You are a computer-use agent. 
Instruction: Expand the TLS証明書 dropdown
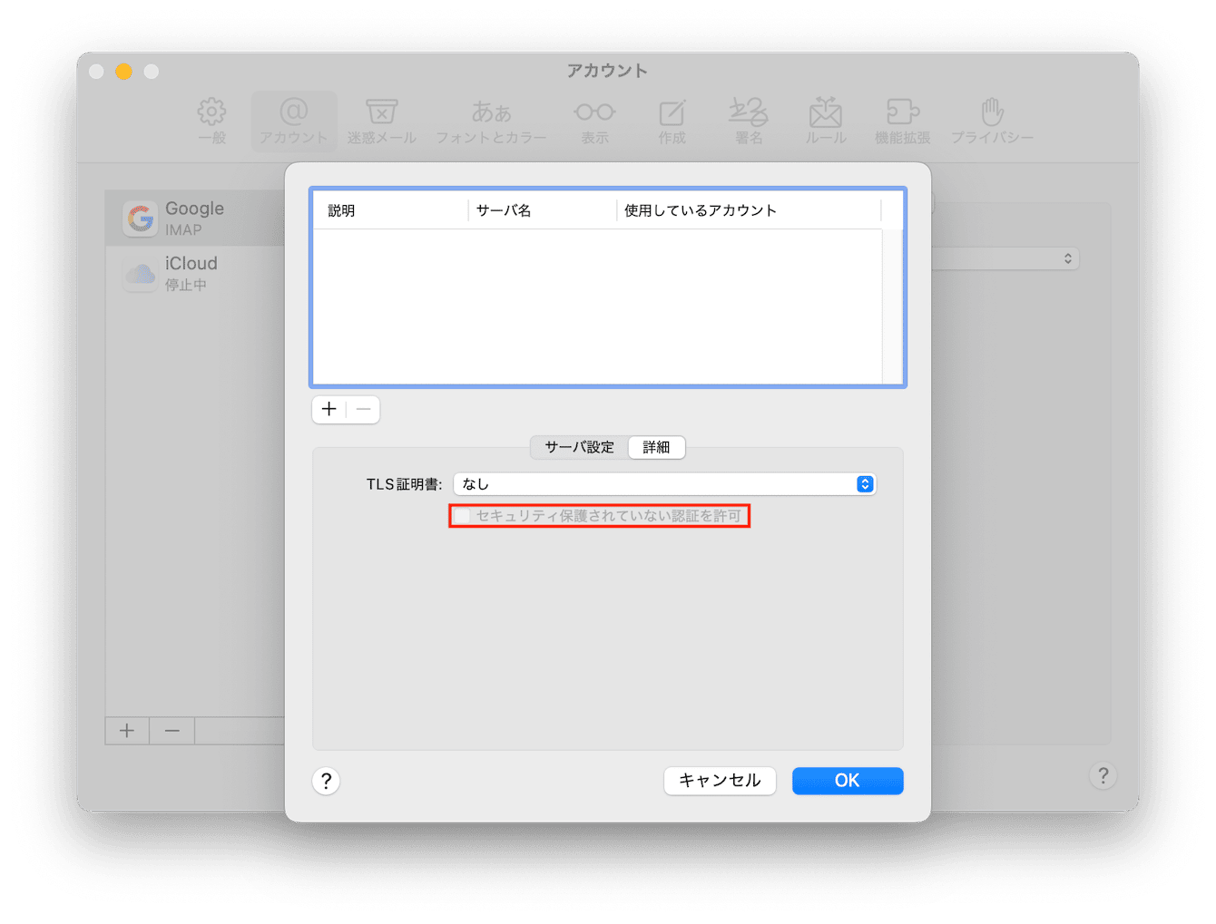click(x=664, y=484)
